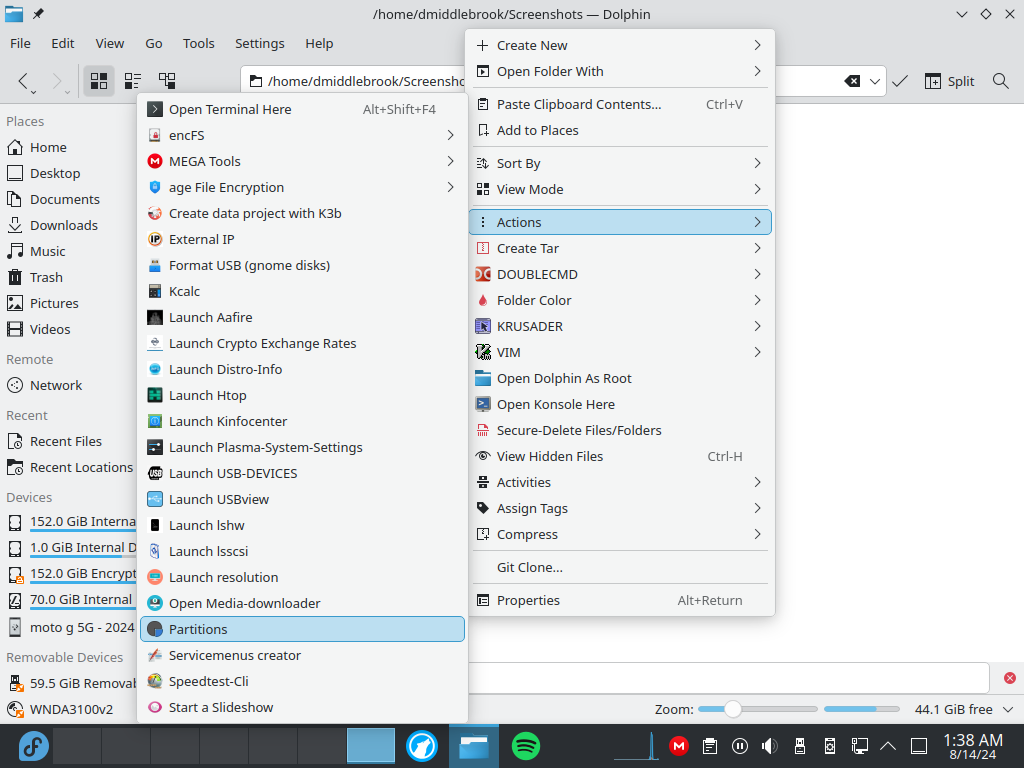
Task: Click the clock in the taskbar
Action: click(x=972, y=746)
